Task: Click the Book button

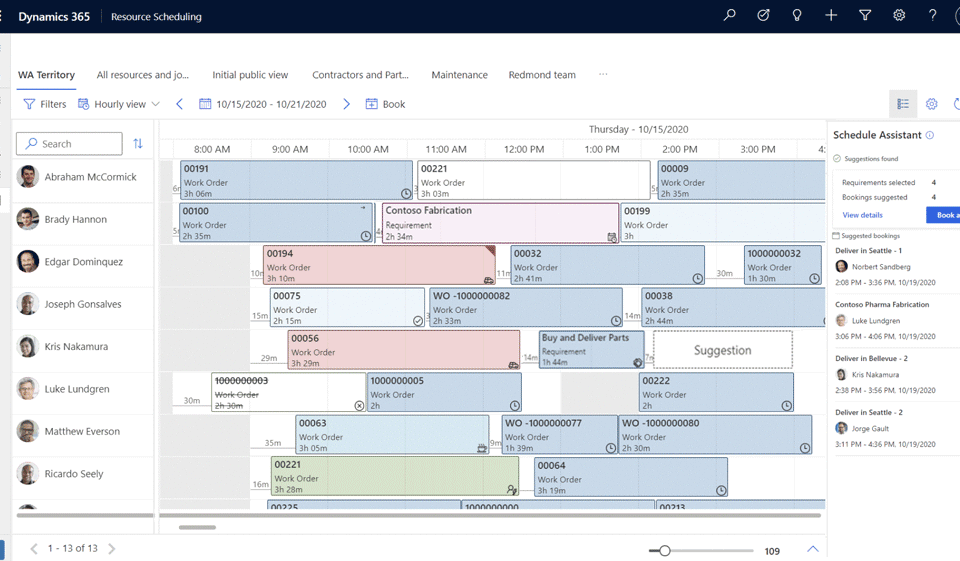Action: [x=385, y=104]
